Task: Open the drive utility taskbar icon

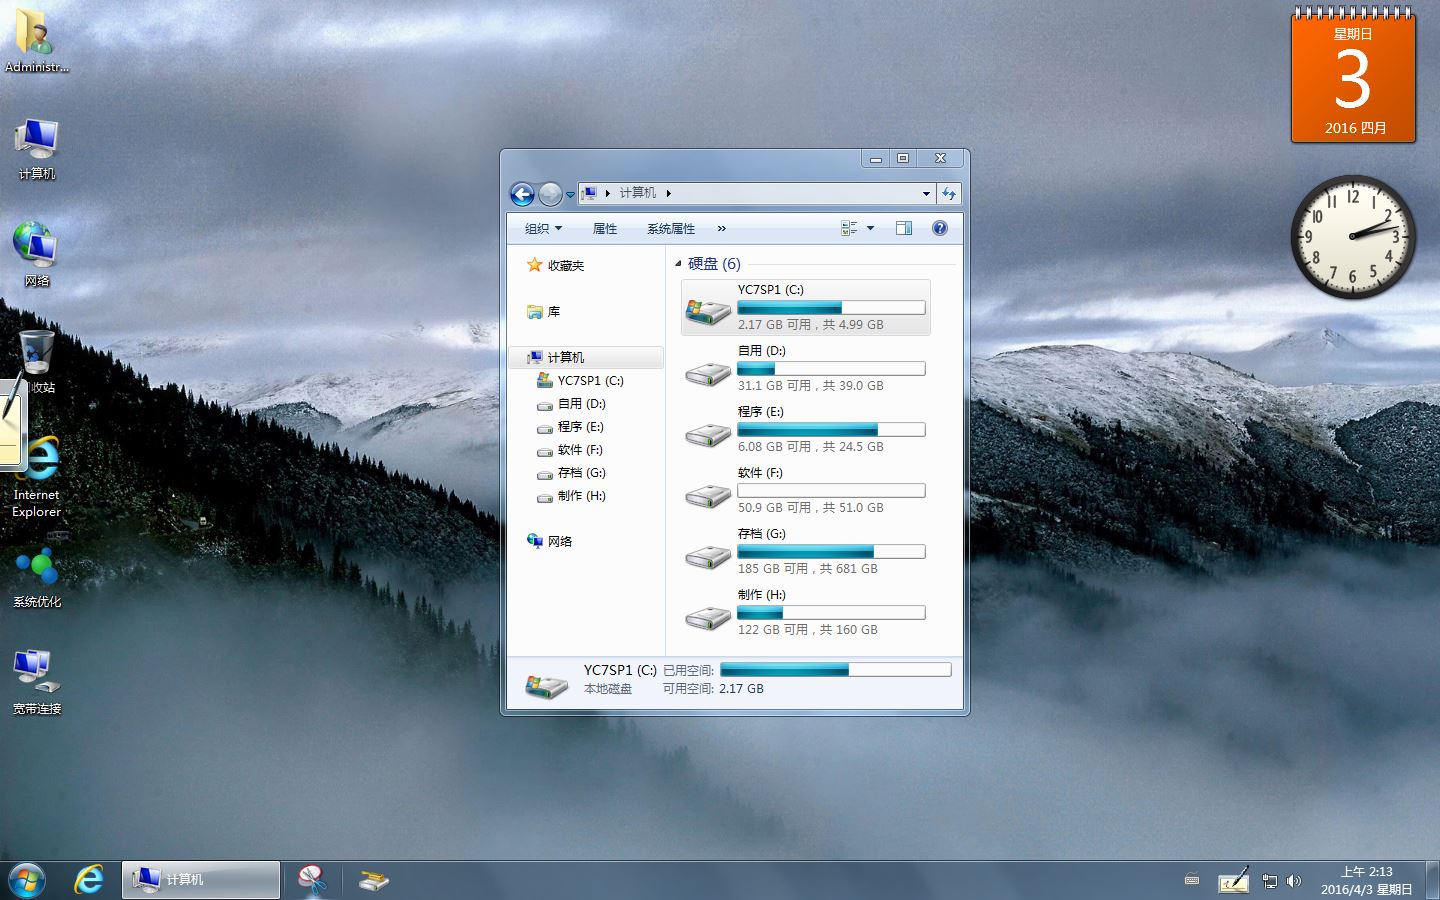Action: pyautogui.click(x=373, y=880)
